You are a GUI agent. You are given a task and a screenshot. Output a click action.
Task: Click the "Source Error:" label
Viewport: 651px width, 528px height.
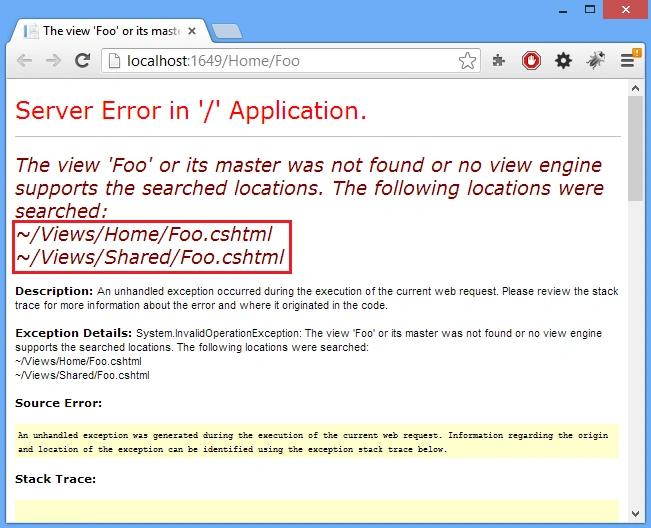pyautogui.click(x=59, y=403)
